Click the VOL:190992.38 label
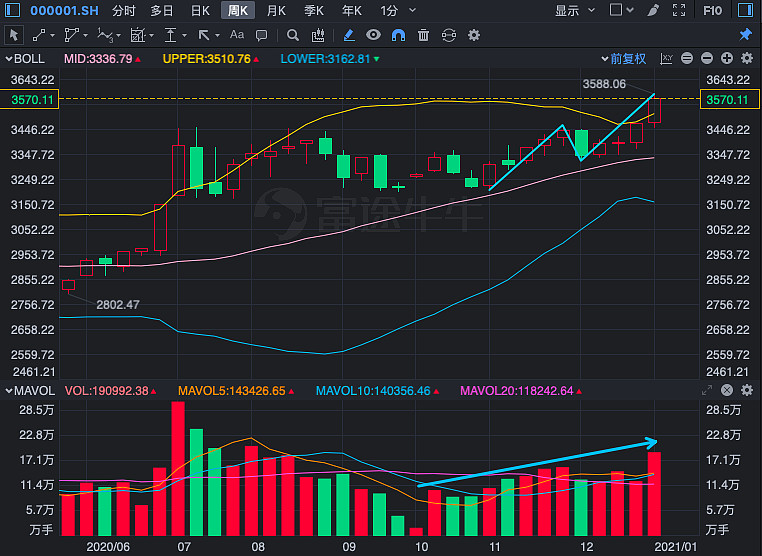 (106, 391)
